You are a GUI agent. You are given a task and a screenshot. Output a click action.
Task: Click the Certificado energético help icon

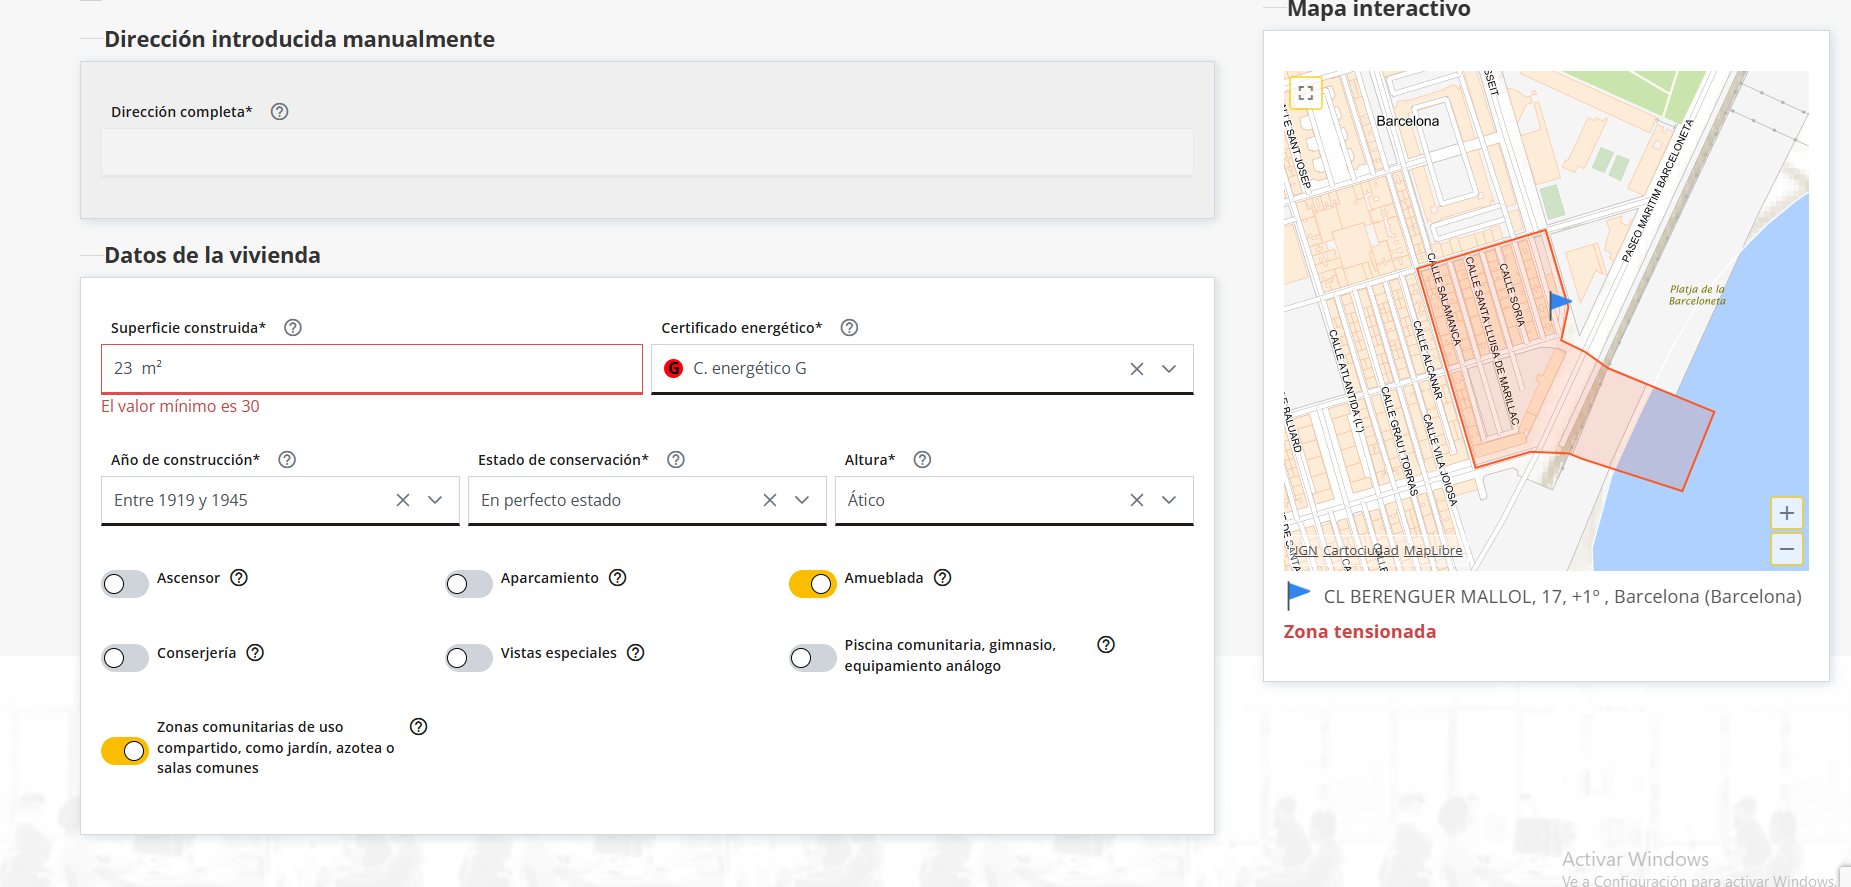pyautogui.click(x=849, y=328)
